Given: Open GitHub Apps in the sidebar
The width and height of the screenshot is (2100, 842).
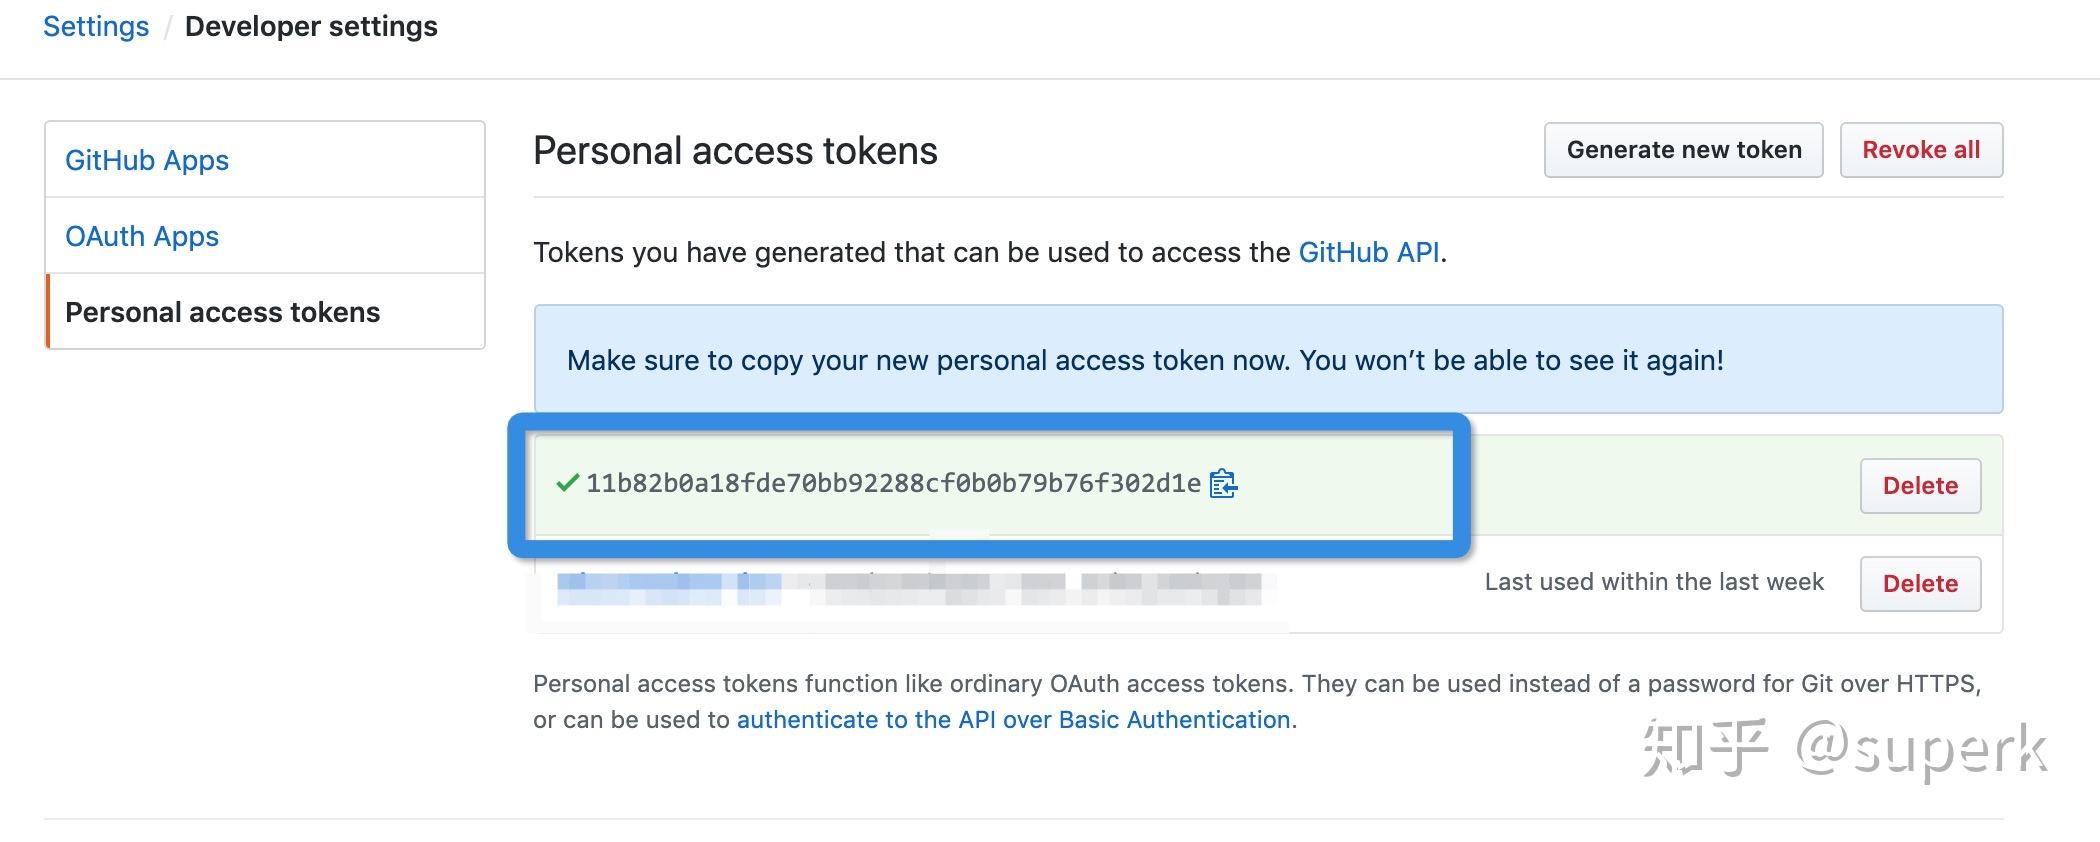Looking at the screenshot, I should click(x=147, y=160).
